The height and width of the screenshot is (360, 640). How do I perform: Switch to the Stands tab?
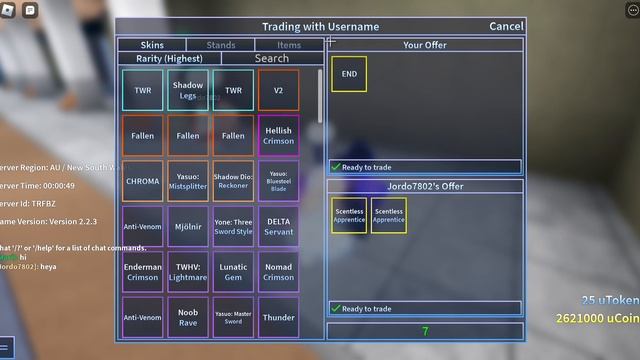coord(220,45)
